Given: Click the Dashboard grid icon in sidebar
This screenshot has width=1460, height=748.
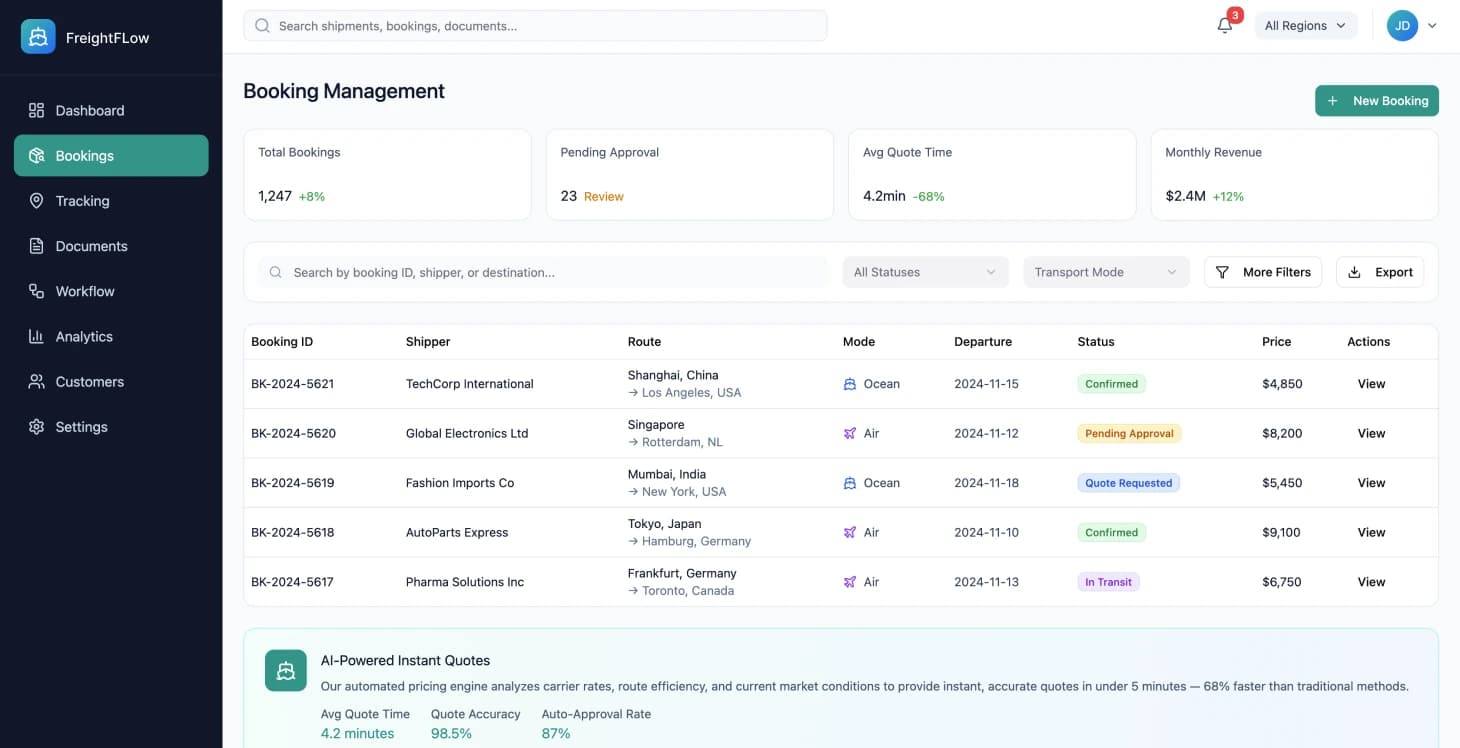Looking at the screenshot, I should [36, 110].
